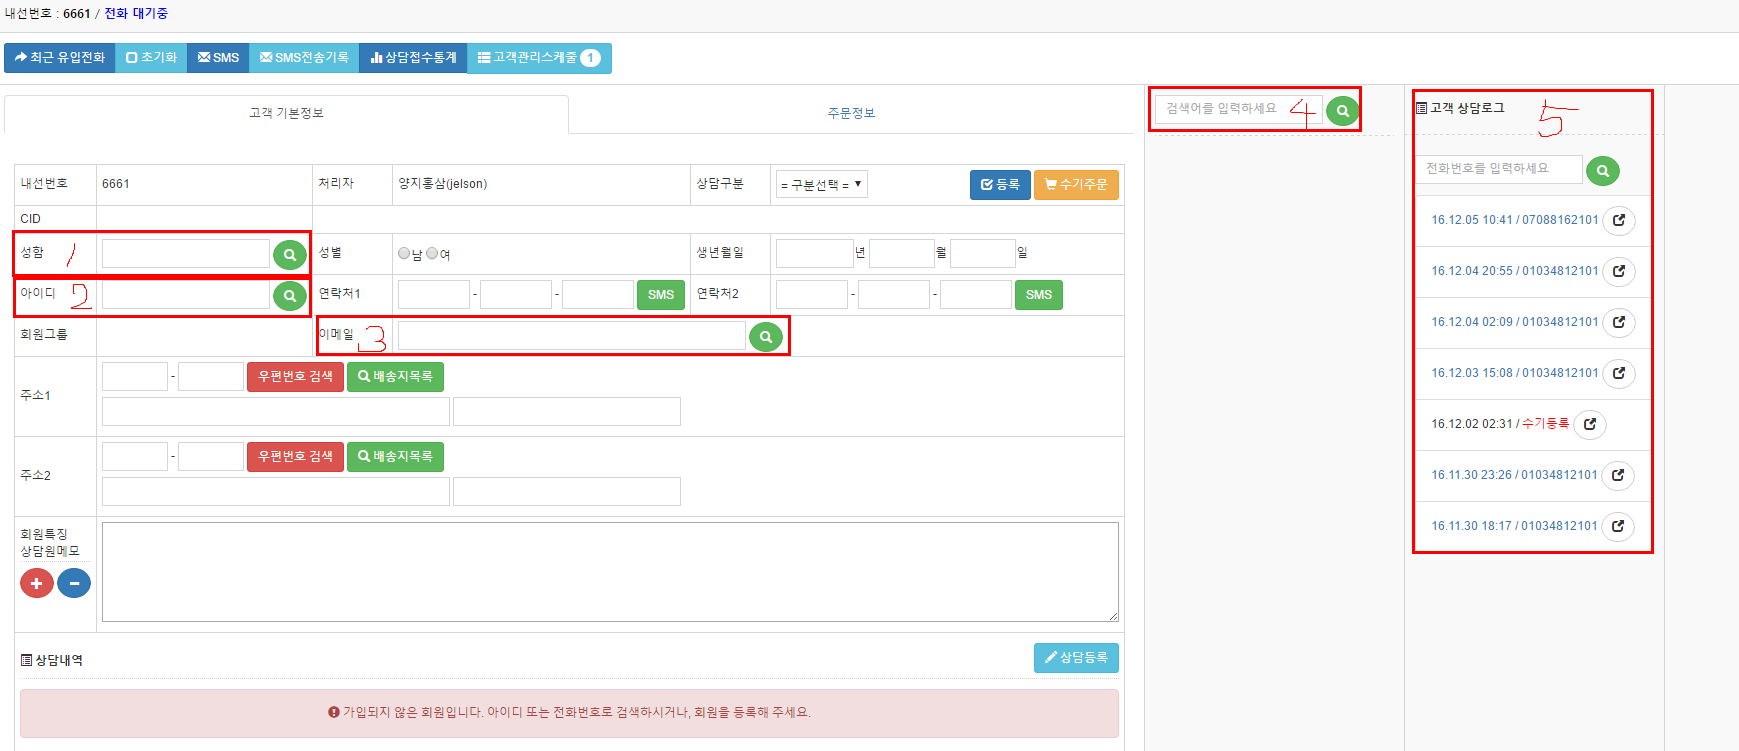The height and width of the screenshot is (751, 1739).
Task: Click the search icon beside 이메일 field
Action: click(765, 337)
